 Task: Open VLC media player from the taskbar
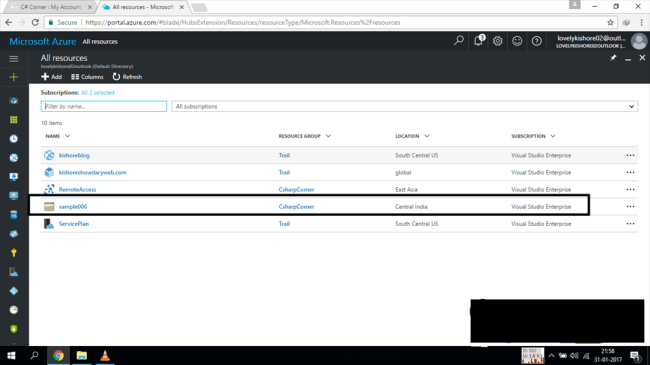click(105, 355)
